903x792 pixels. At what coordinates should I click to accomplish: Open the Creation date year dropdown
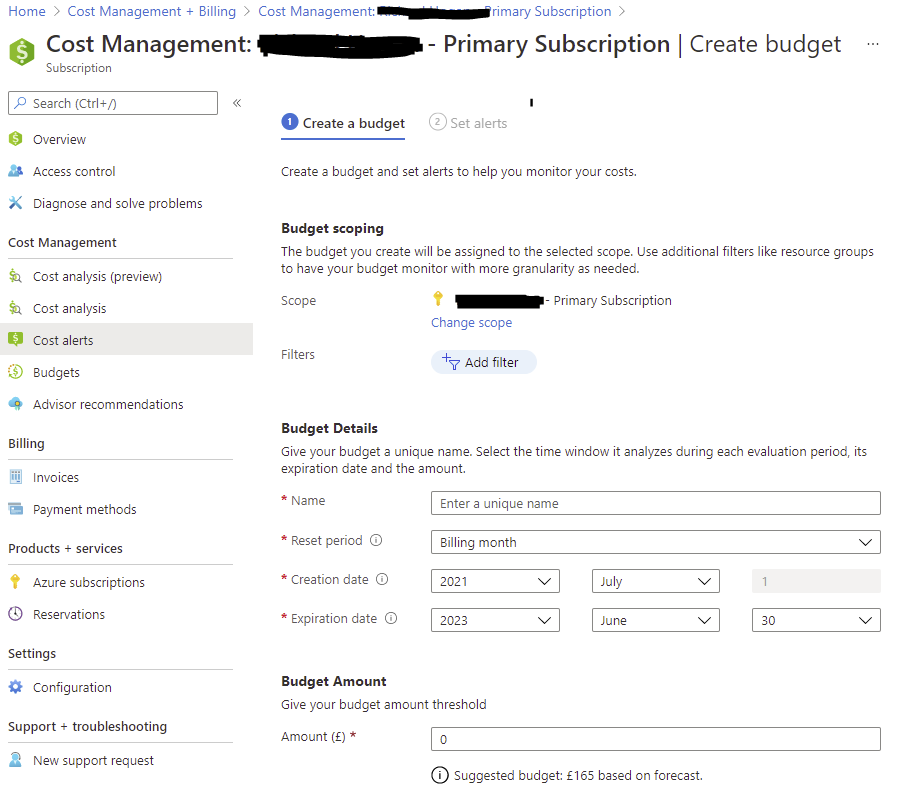495,581
